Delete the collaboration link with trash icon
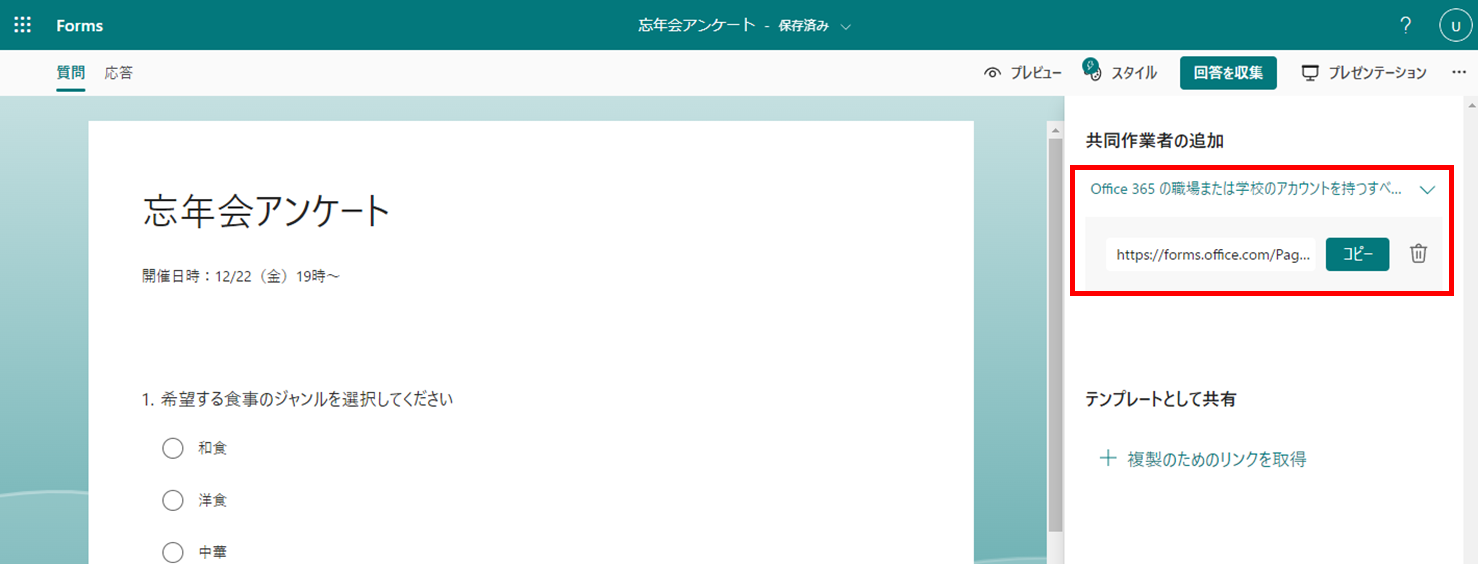The width and height of the screenshot is (1478, 564). pos(1418,254)
